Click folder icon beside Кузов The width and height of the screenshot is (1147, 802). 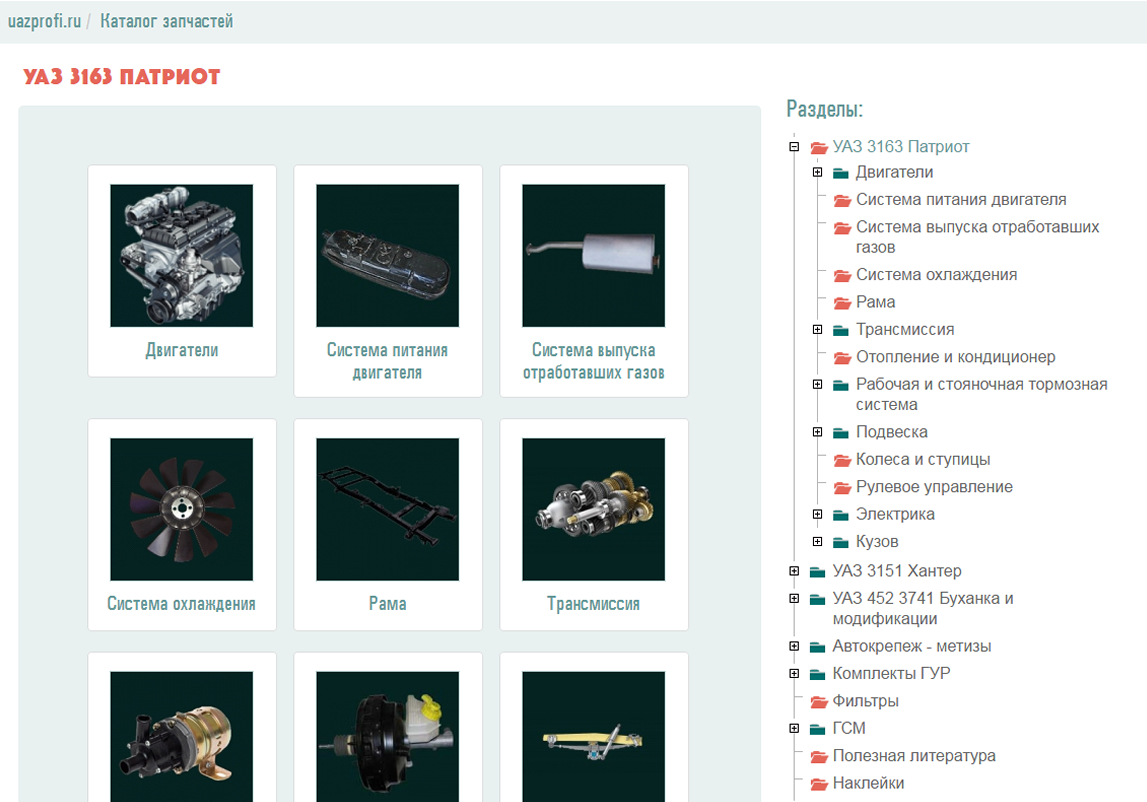(x=841, y=542)
